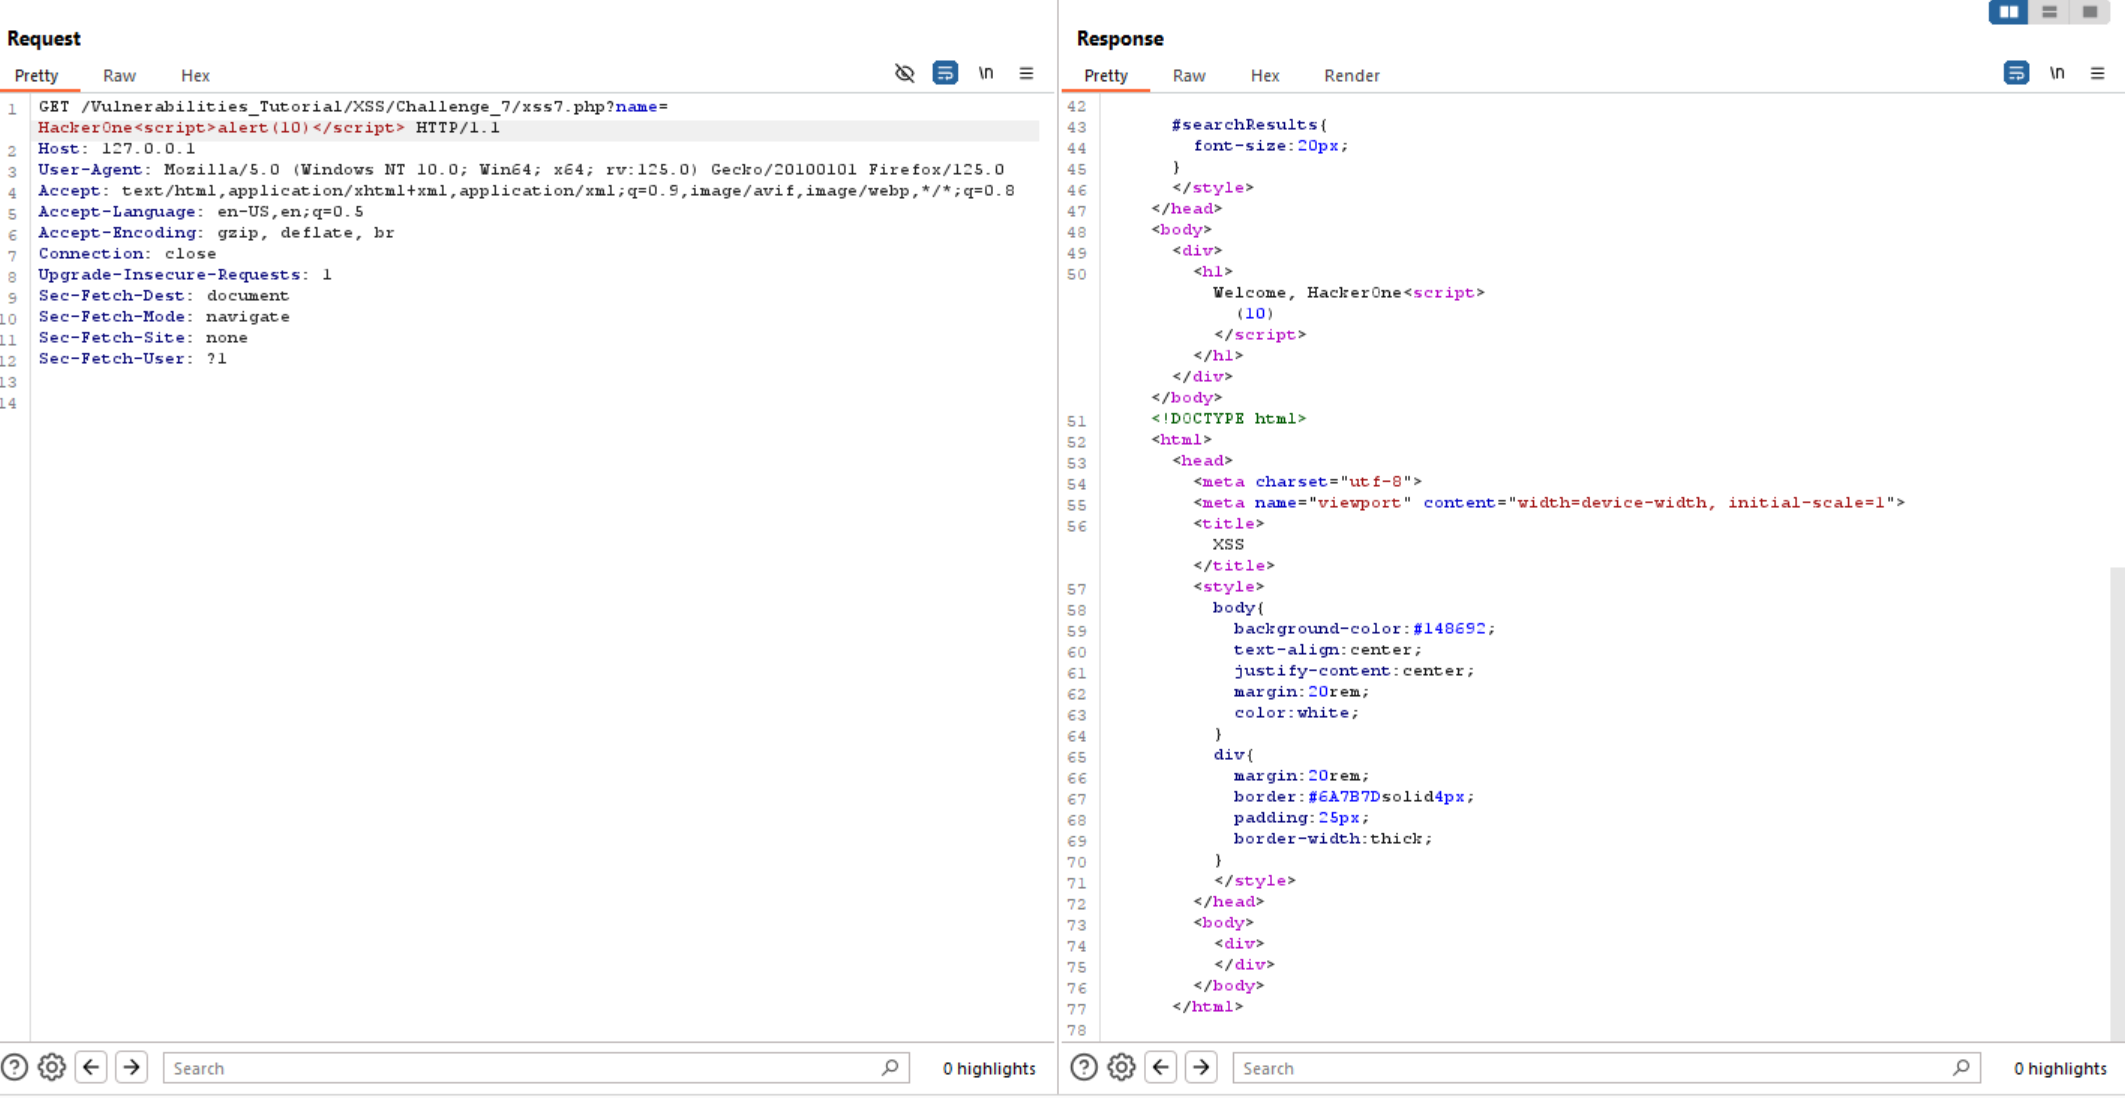Click 'Welcome, HackerOne' text in Response
The height and width of the screenshot is (1098, 2125).
coord(1307,293)
